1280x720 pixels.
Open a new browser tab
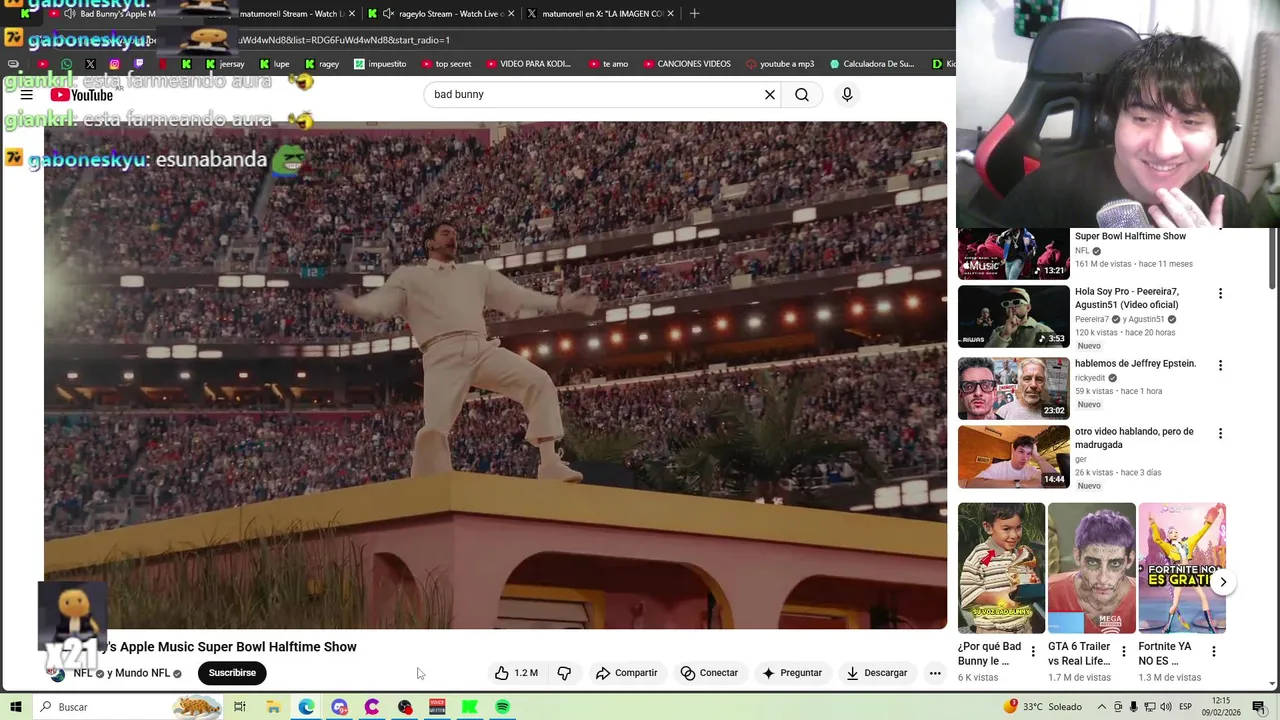click(695, 13)
